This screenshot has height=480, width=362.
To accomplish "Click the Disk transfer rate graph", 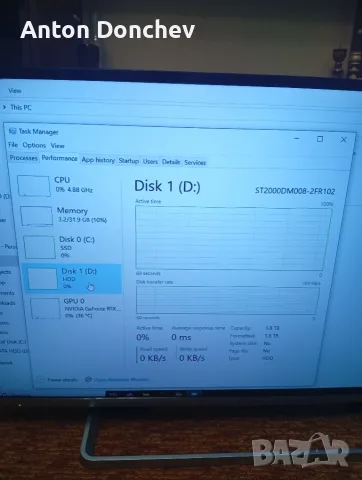I will (228, 300).
